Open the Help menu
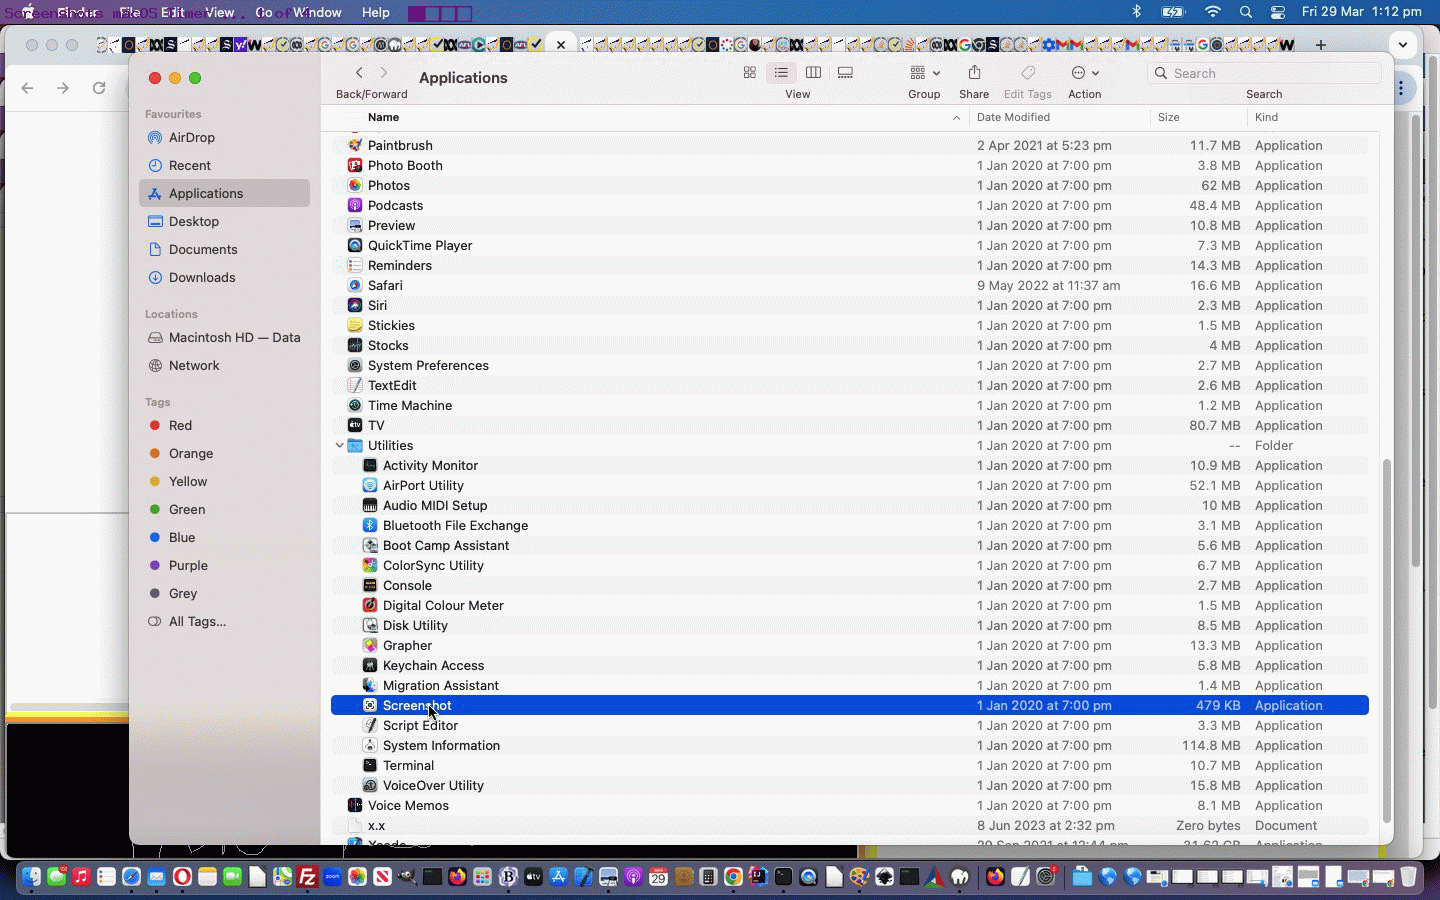 pyautogui.click(x=375, y=12)
